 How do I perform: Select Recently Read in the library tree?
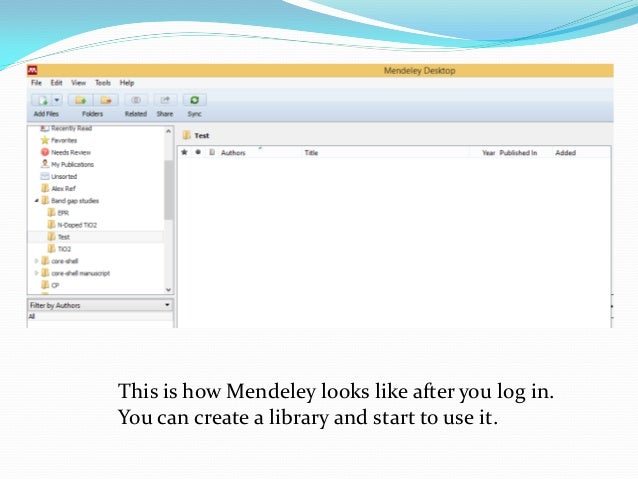pyautogui.click(x=71, y=129)
